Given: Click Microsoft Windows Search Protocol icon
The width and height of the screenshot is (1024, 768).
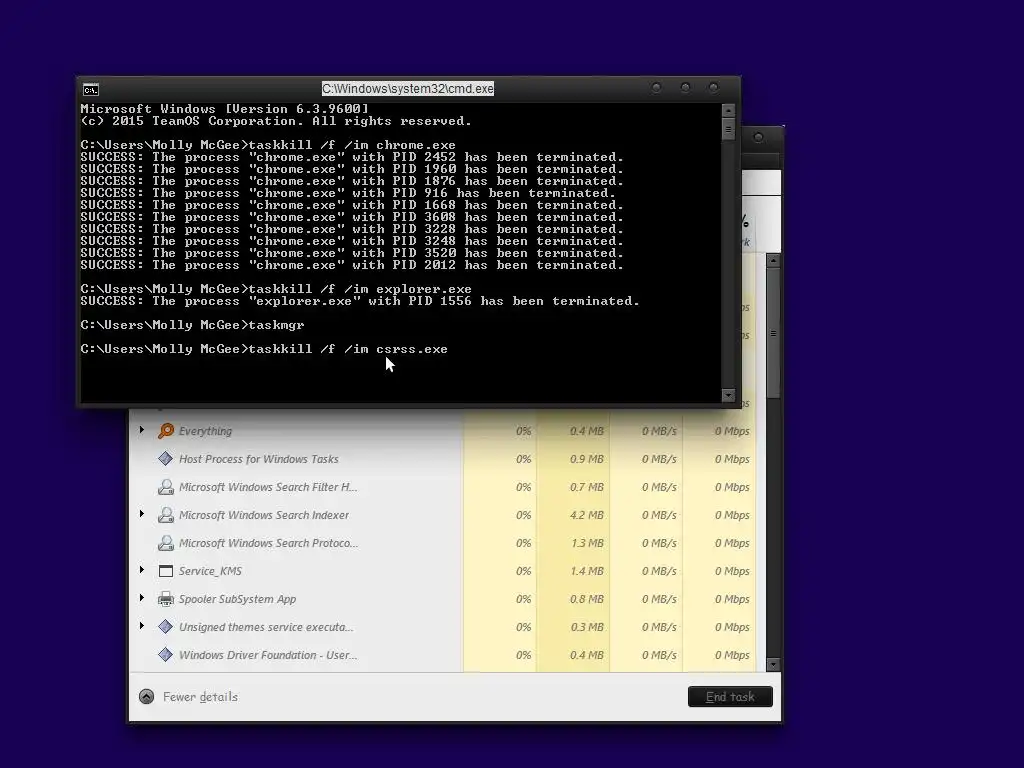Looking at the screenshot, I should click(x=166, y=543).
